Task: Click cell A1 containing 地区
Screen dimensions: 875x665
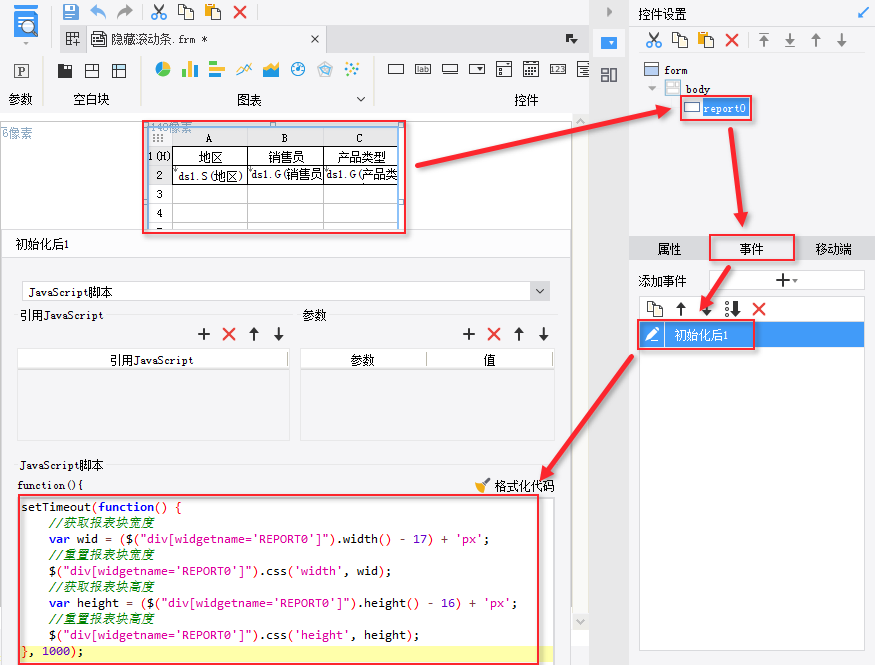Action: (209, 157)
